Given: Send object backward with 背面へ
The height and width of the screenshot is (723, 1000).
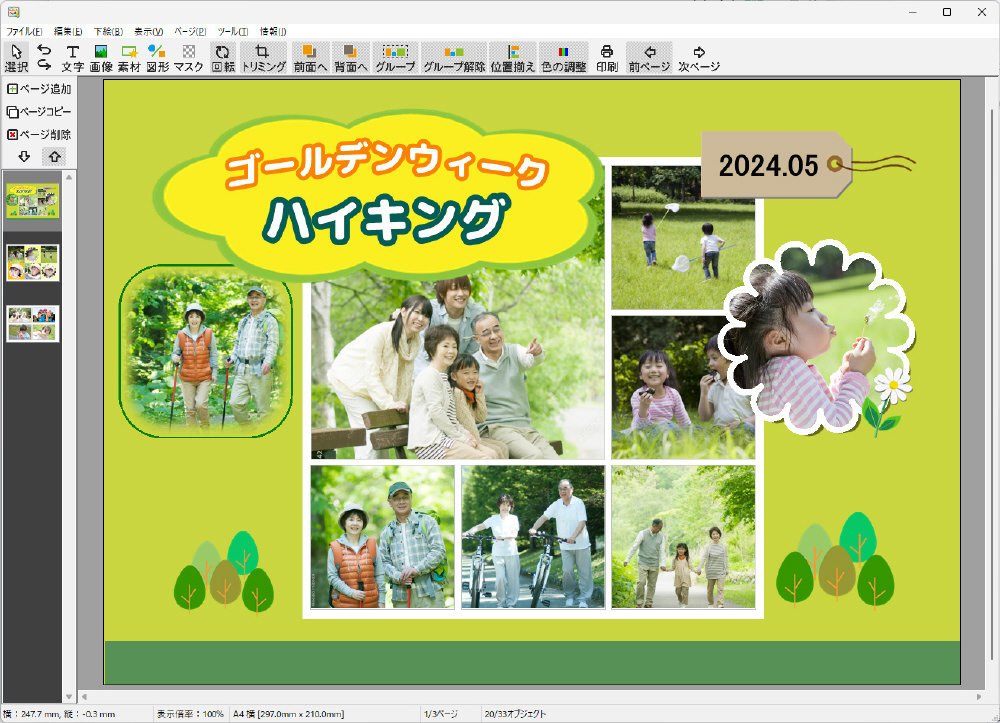Looking at the screenshot, I should 350,58.
